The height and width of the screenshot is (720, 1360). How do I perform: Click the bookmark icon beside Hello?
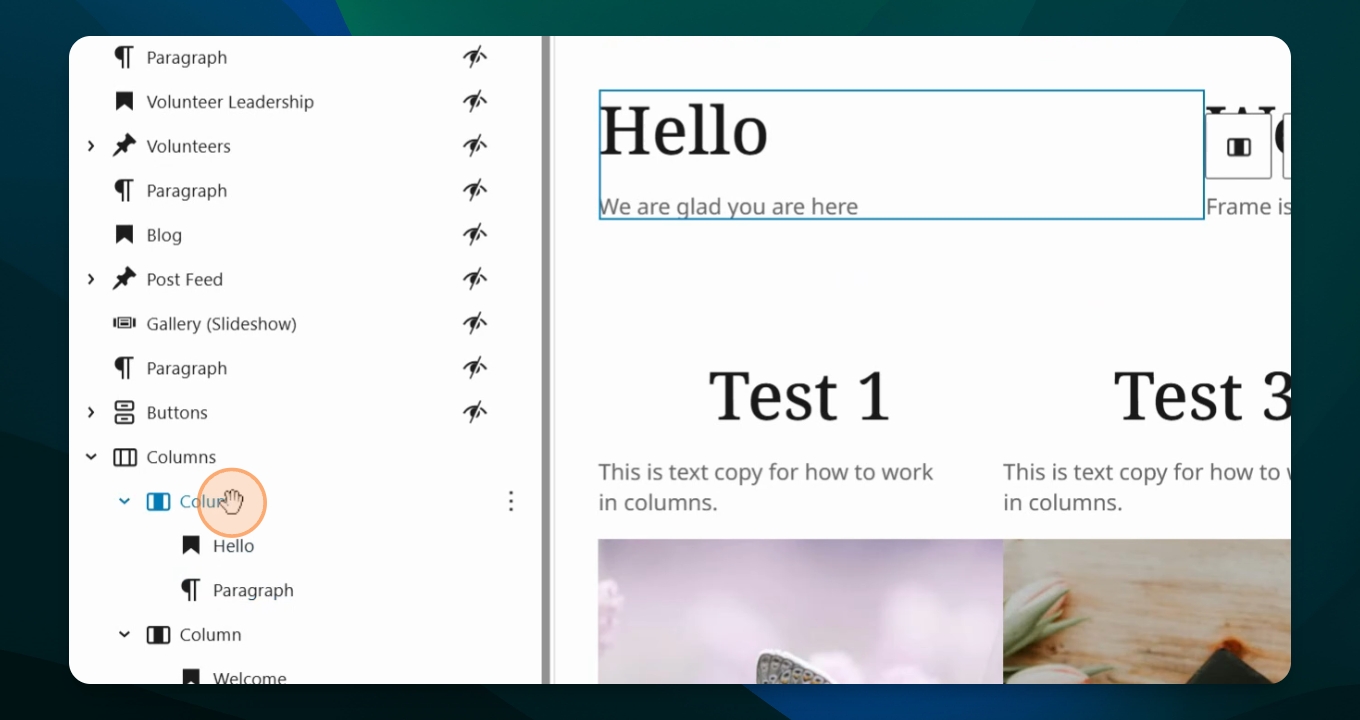click(191, 545)
